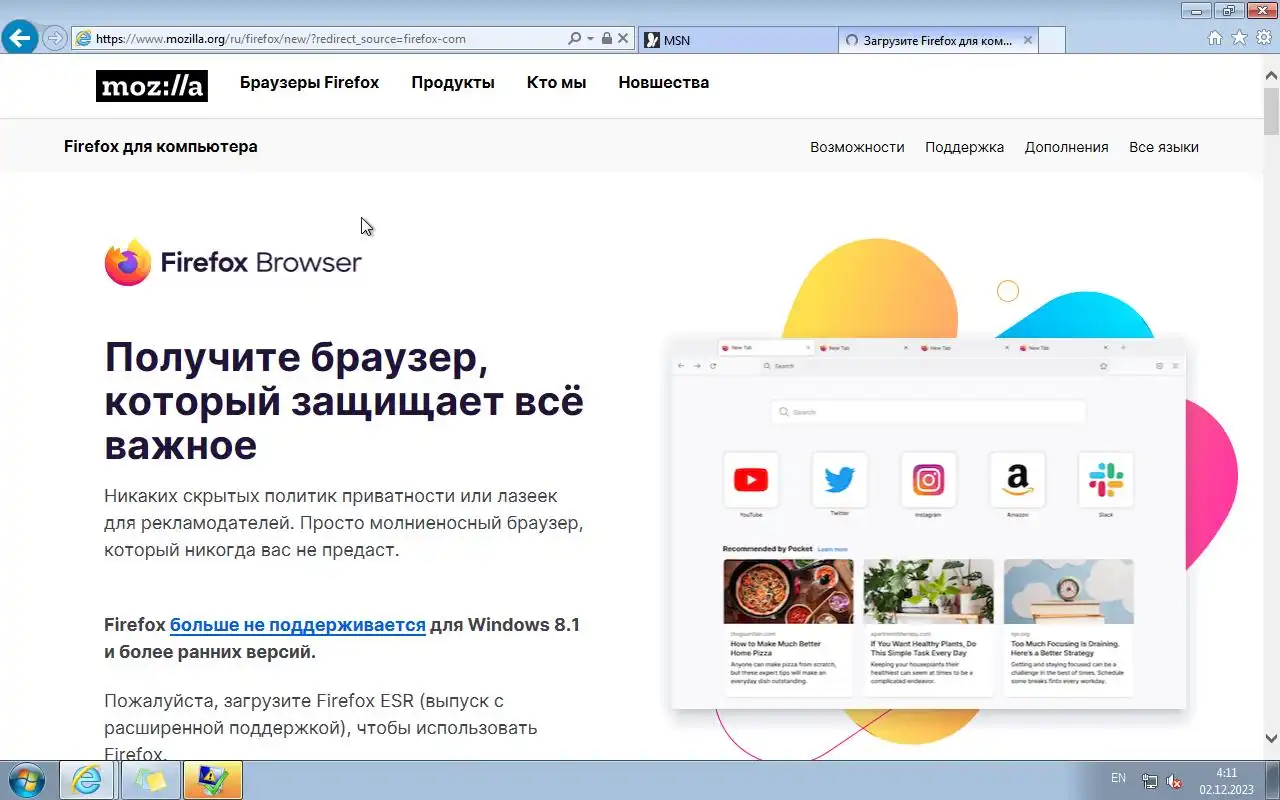This screenshot has height=800, width=1280.
Task: Open the address bar autocomplete dropdown arrow
Action: 590,39
